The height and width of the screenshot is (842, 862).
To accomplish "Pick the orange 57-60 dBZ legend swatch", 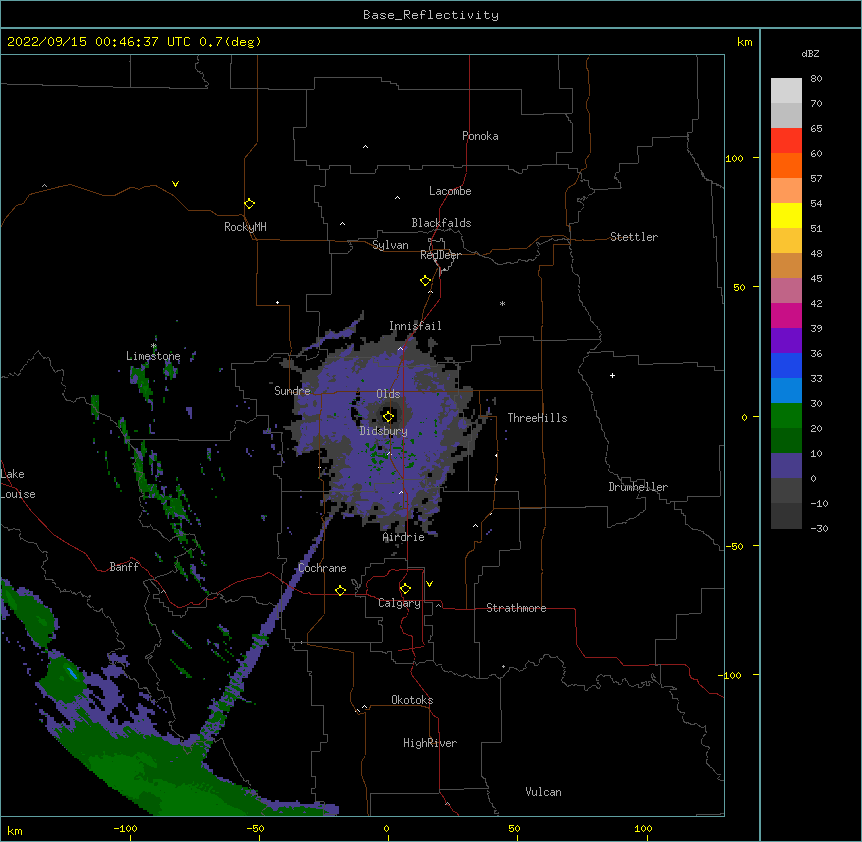I will pos(786,165).
